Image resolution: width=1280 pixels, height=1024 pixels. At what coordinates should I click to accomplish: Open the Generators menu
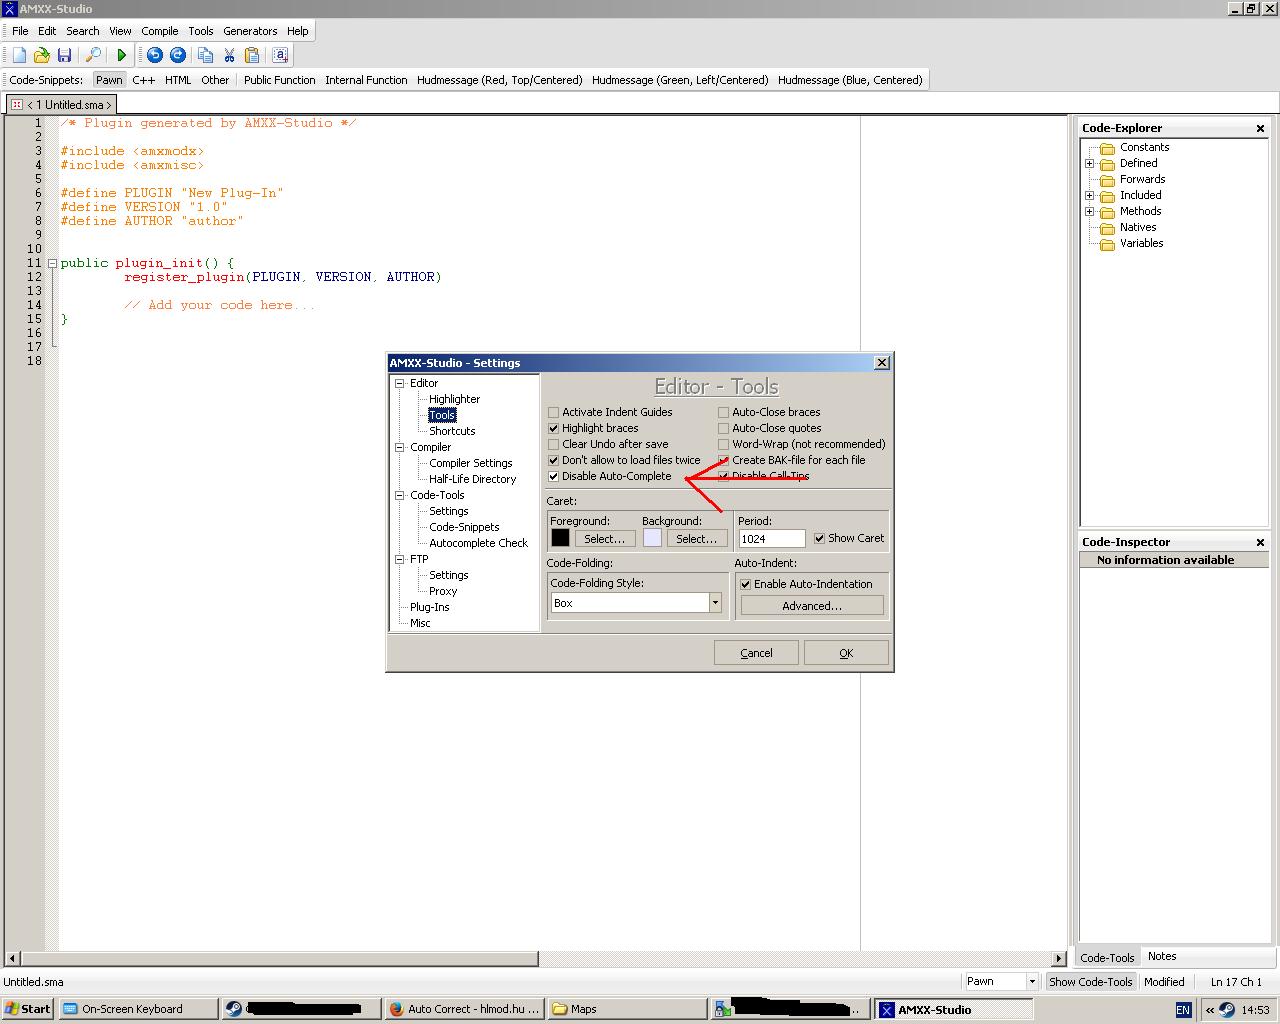250,31
